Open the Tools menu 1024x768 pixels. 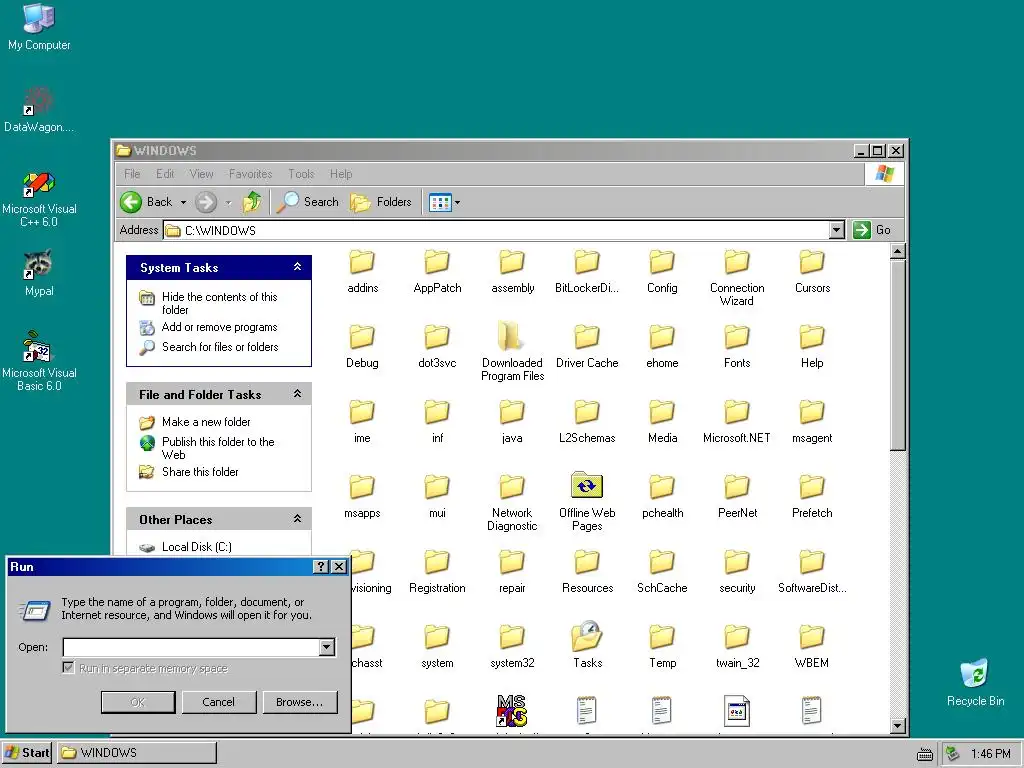tap(301, 174)
